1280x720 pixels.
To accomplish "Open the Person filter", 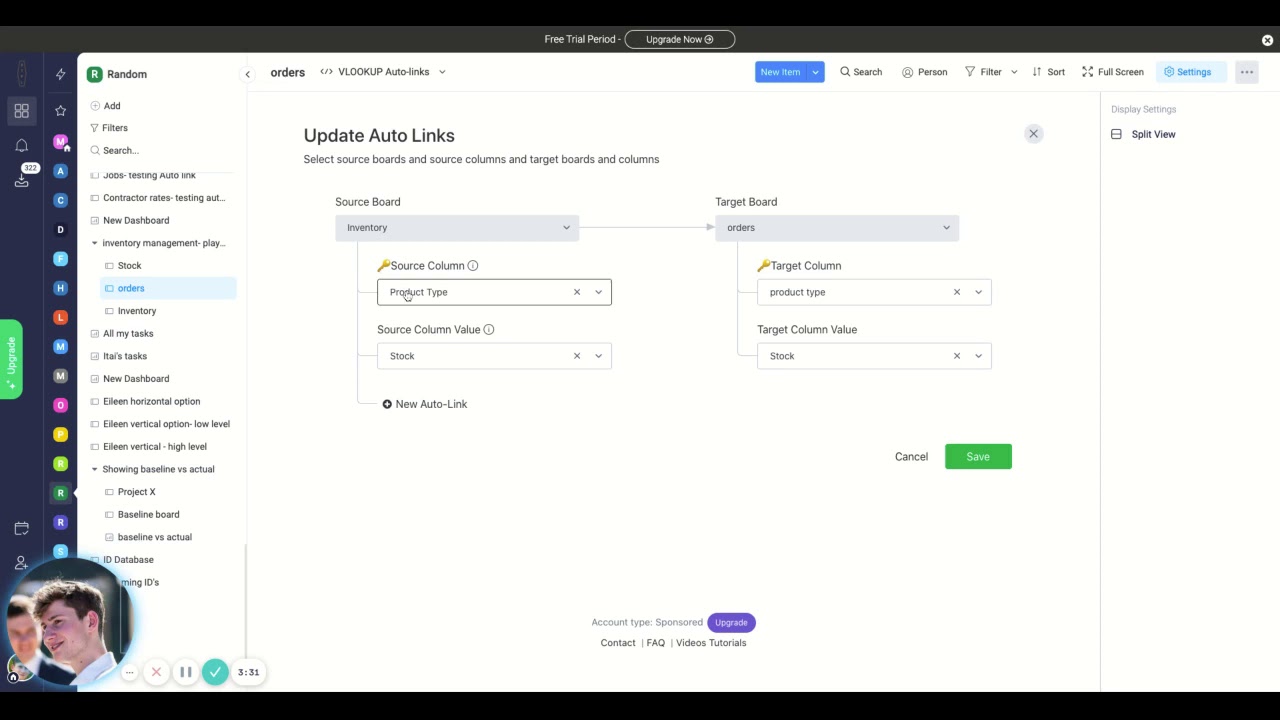I will point(924,72).
